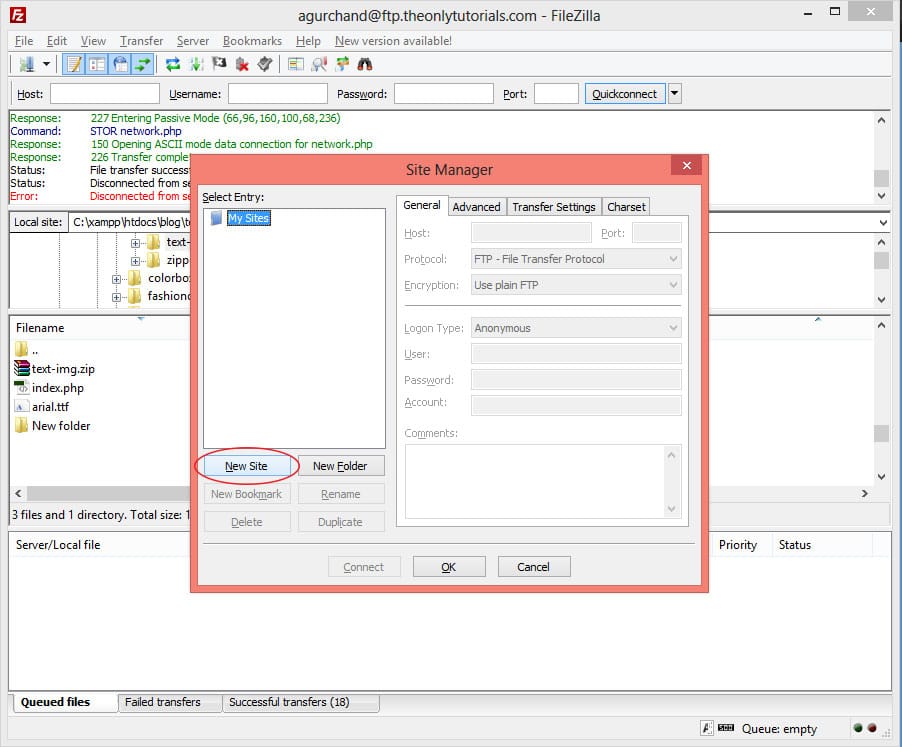Click the Comments text area
This screenshot has width=902, height=747.
click(542, 482)
